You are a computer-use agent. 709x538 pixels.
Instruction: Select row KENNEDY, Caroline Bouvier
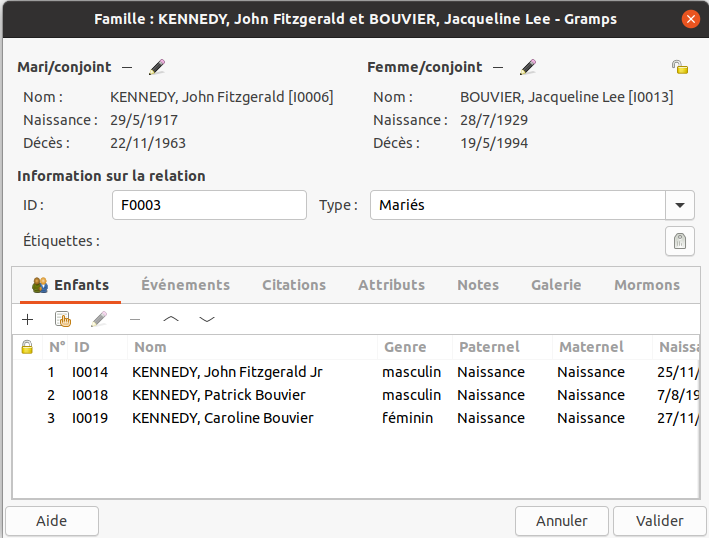point(356,418)
